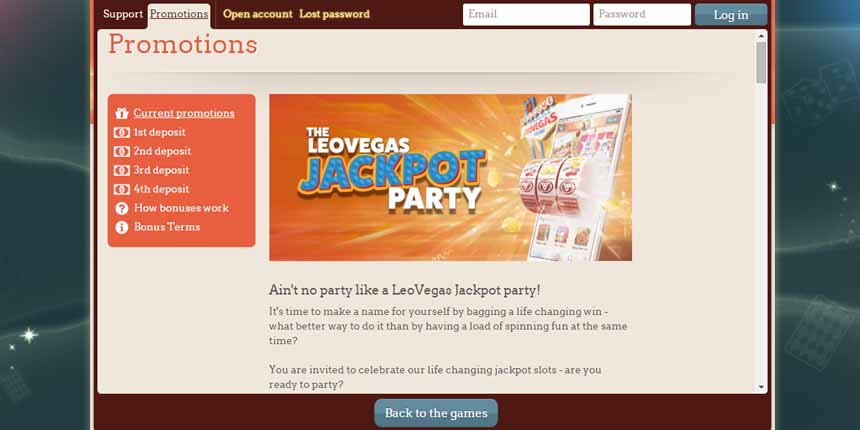
Task: Follow the Lost password link
Action: [x=335, y=14]
